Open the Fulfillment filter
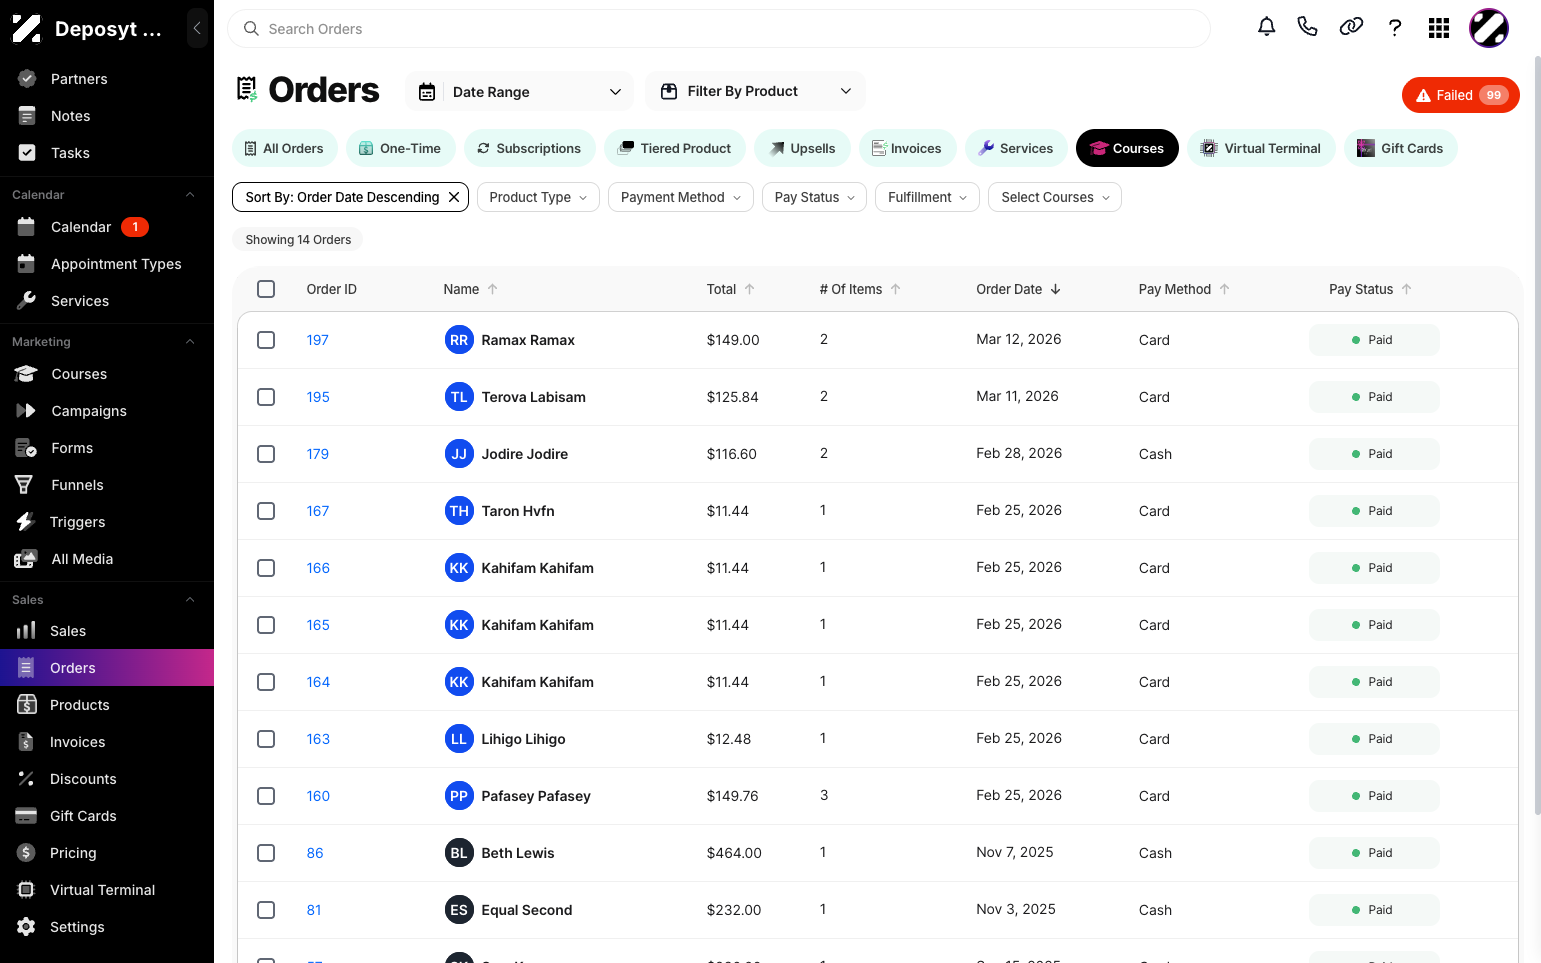 (927, 197)
